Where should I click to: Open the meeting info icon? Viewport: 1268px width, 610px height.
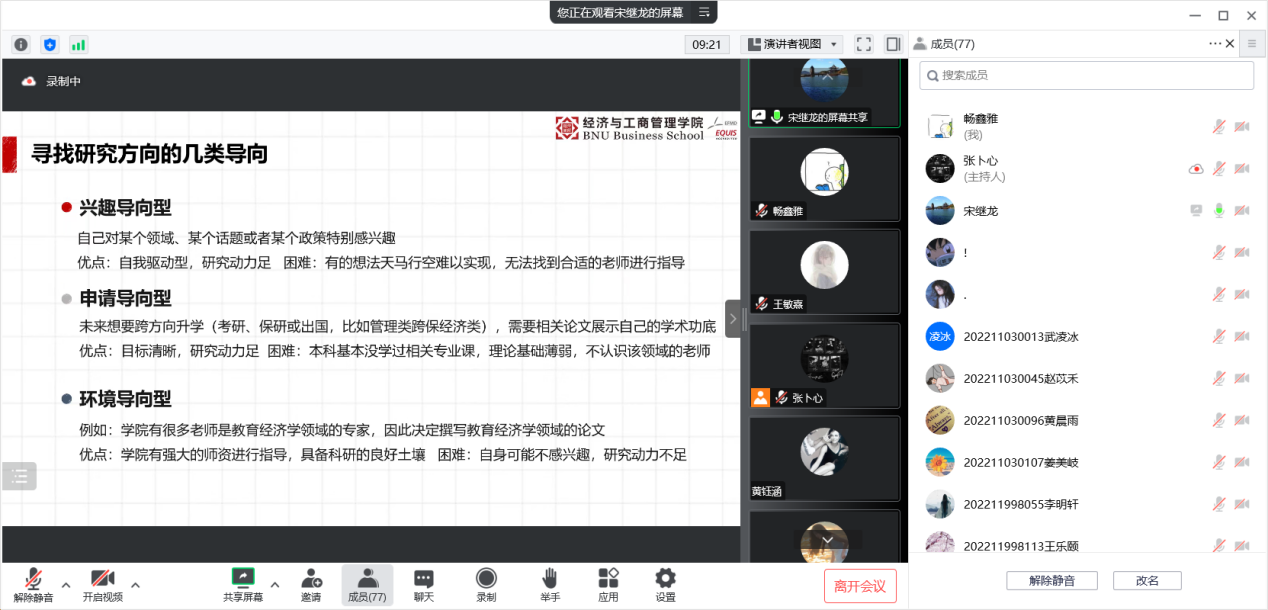click(21, 44)
